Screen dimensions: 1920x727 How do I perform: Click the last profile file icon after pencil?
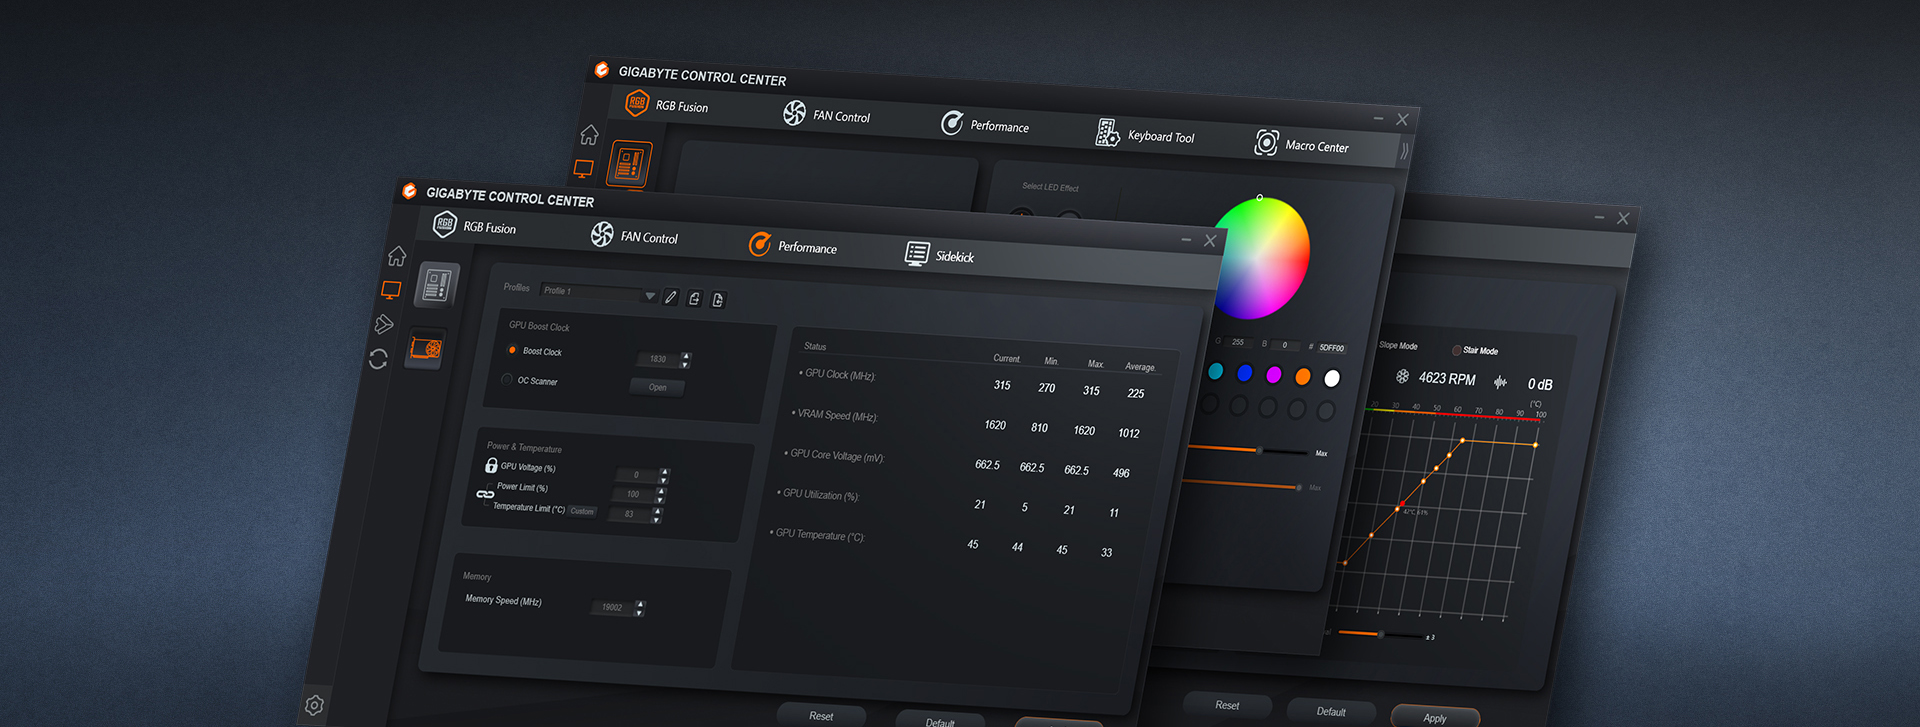[x=718, y=300]
